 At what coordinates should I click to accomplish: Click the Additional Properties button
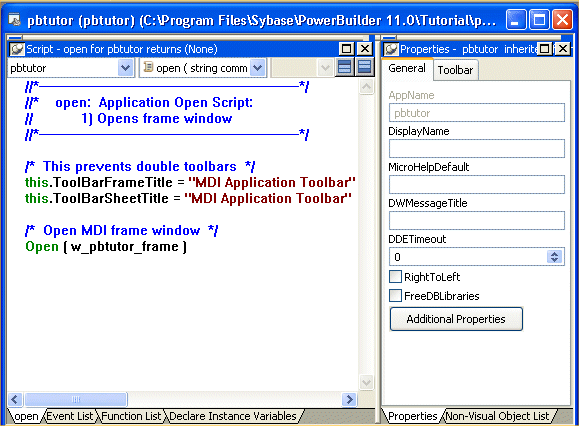click(x=456, y=319)
